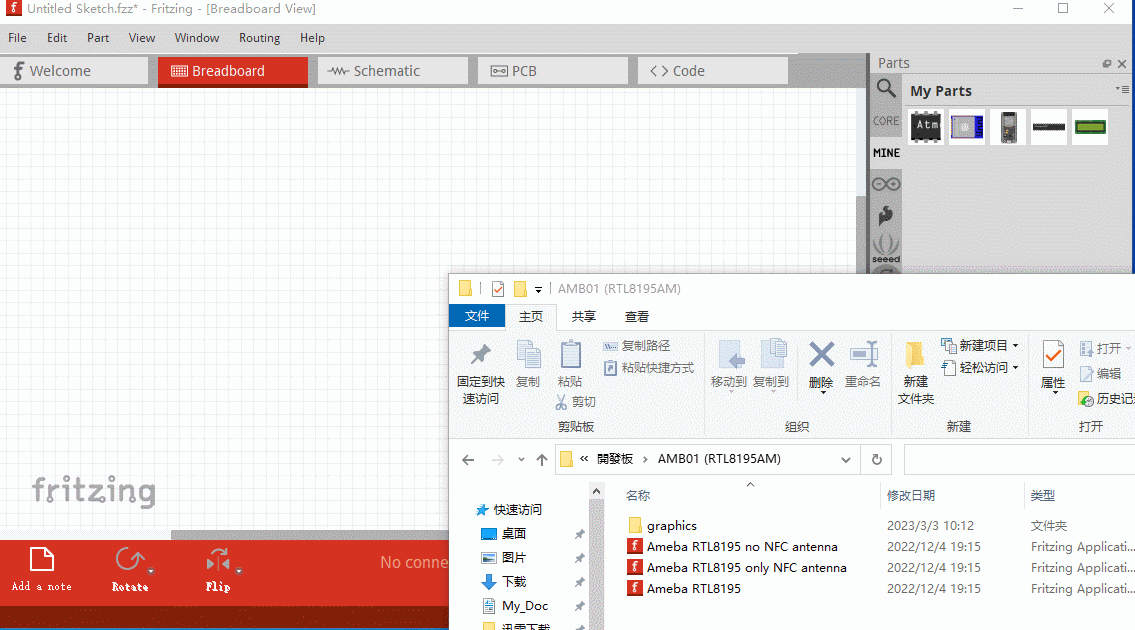1135x630 pixels.
Task: Select the CORE parts bin
Action: (x=886, y=121)
